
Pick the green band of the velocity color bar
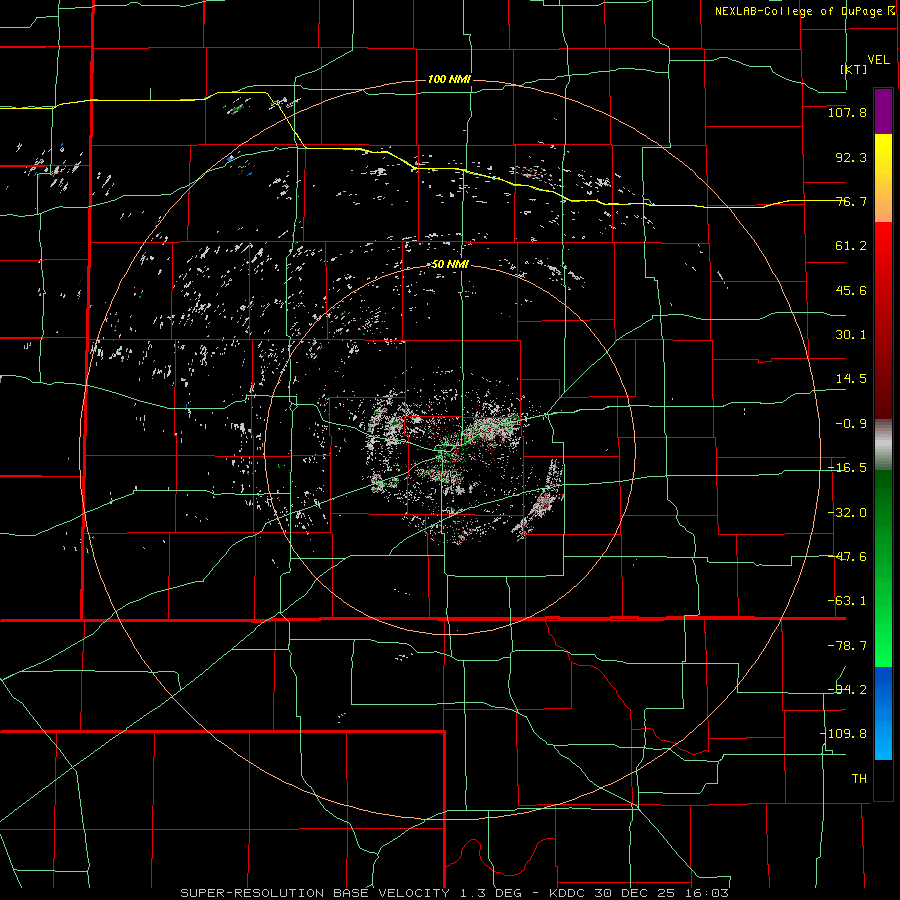click(x=883, y=568)
